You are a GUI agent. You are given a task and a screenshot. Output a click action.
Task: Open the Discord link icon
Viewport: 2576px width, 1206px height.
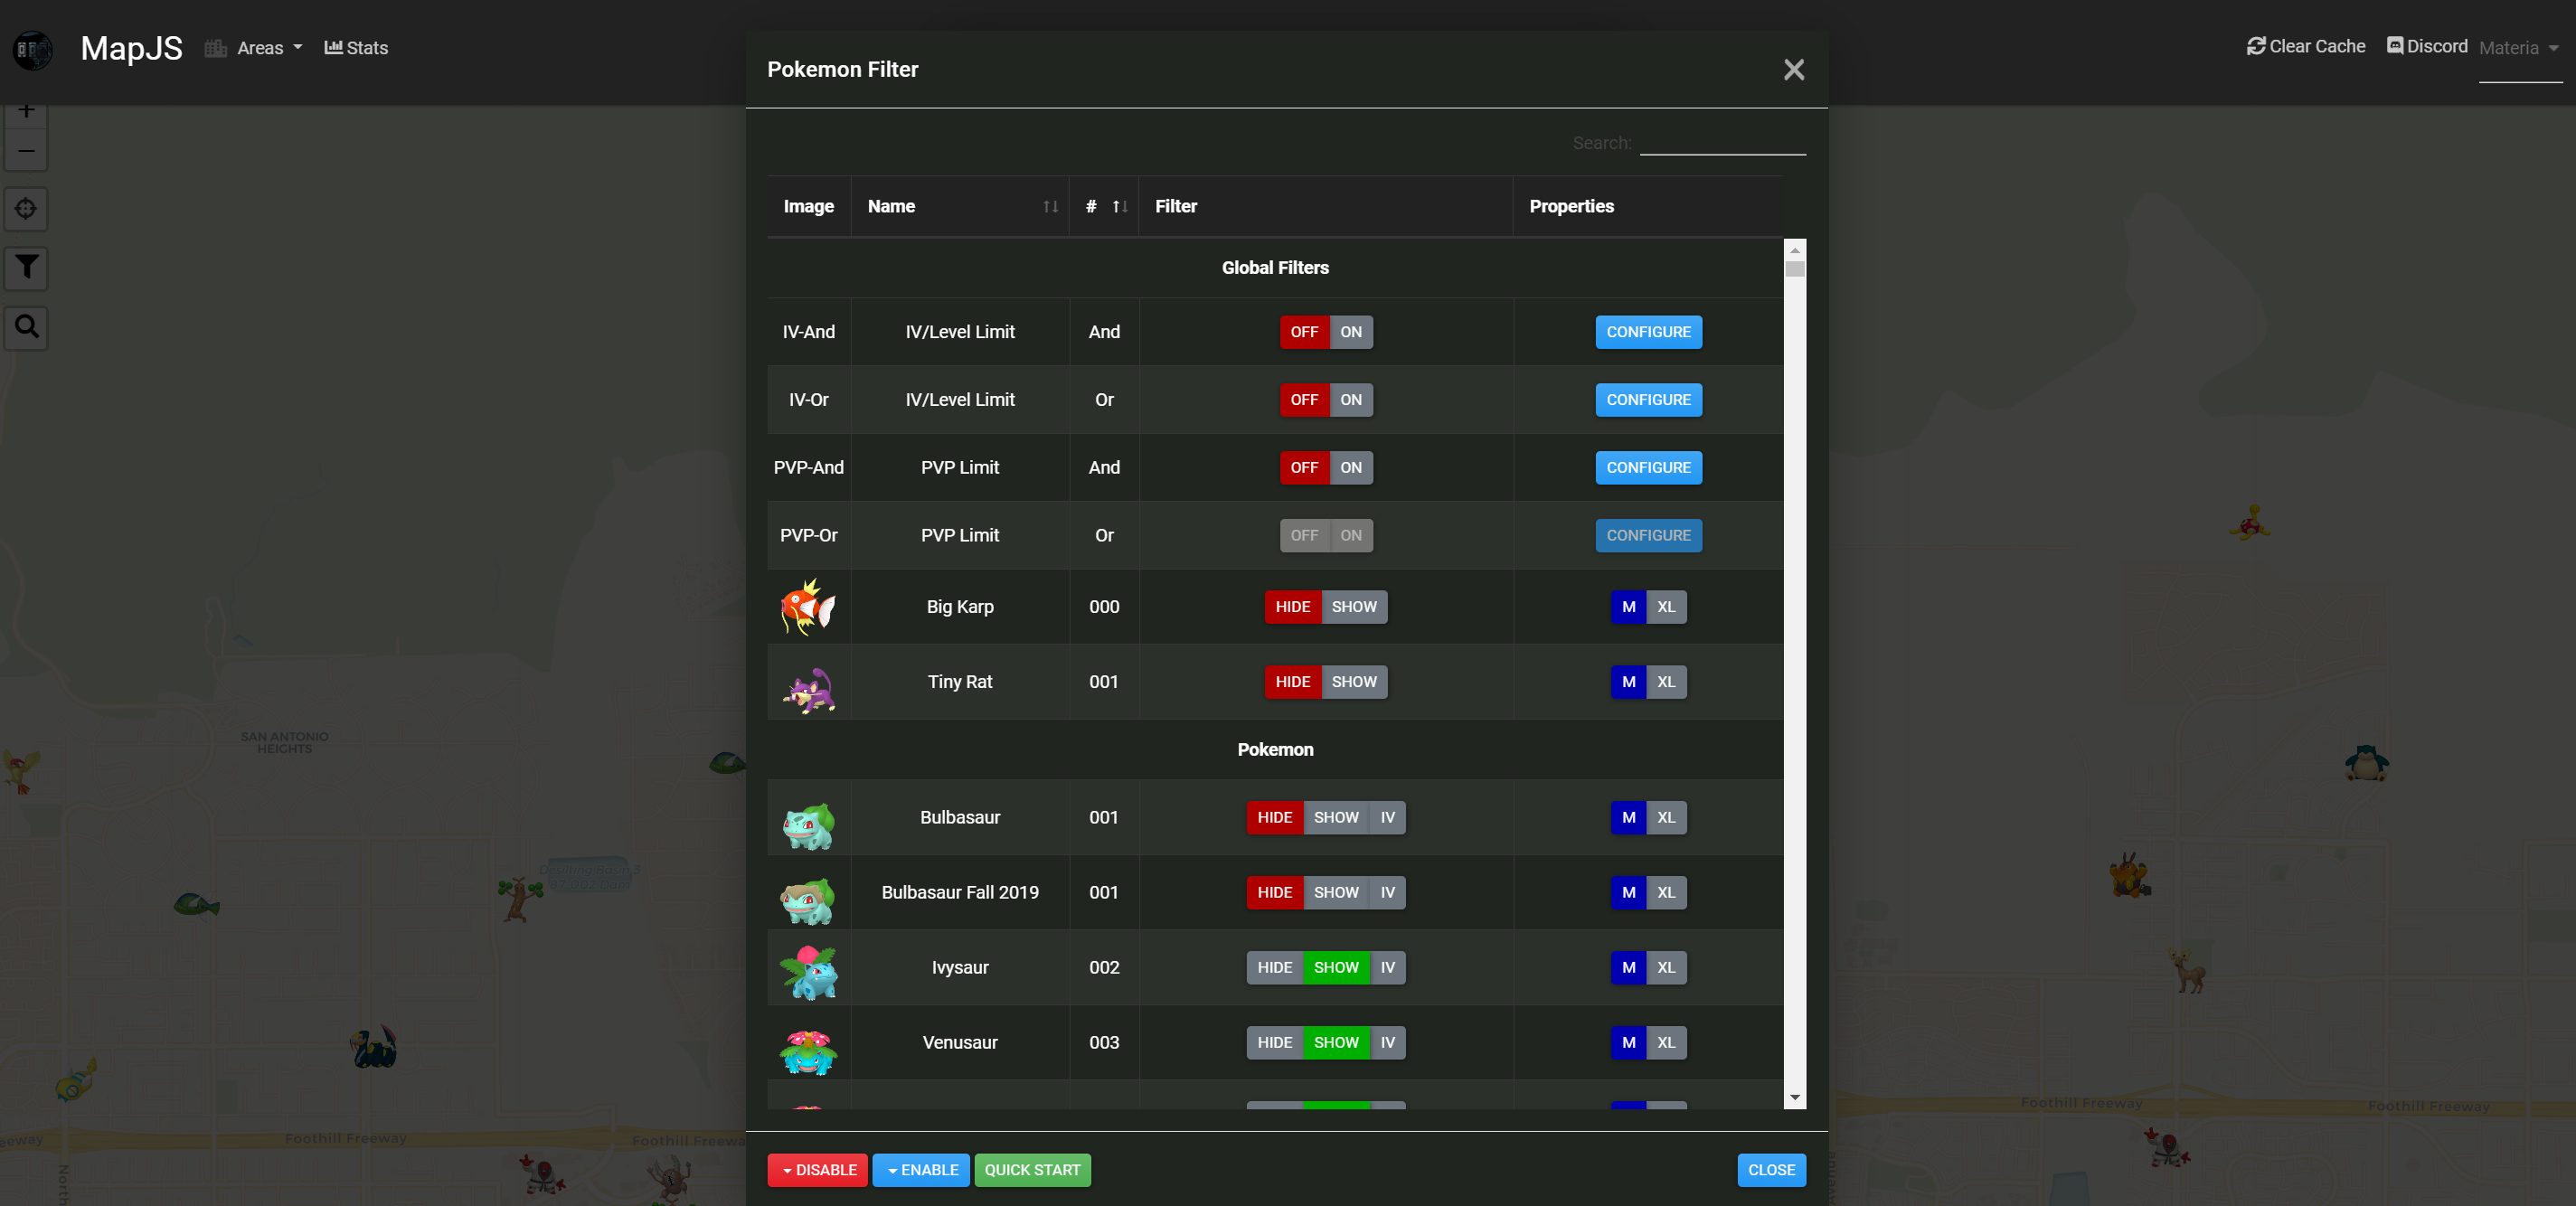2394,46
